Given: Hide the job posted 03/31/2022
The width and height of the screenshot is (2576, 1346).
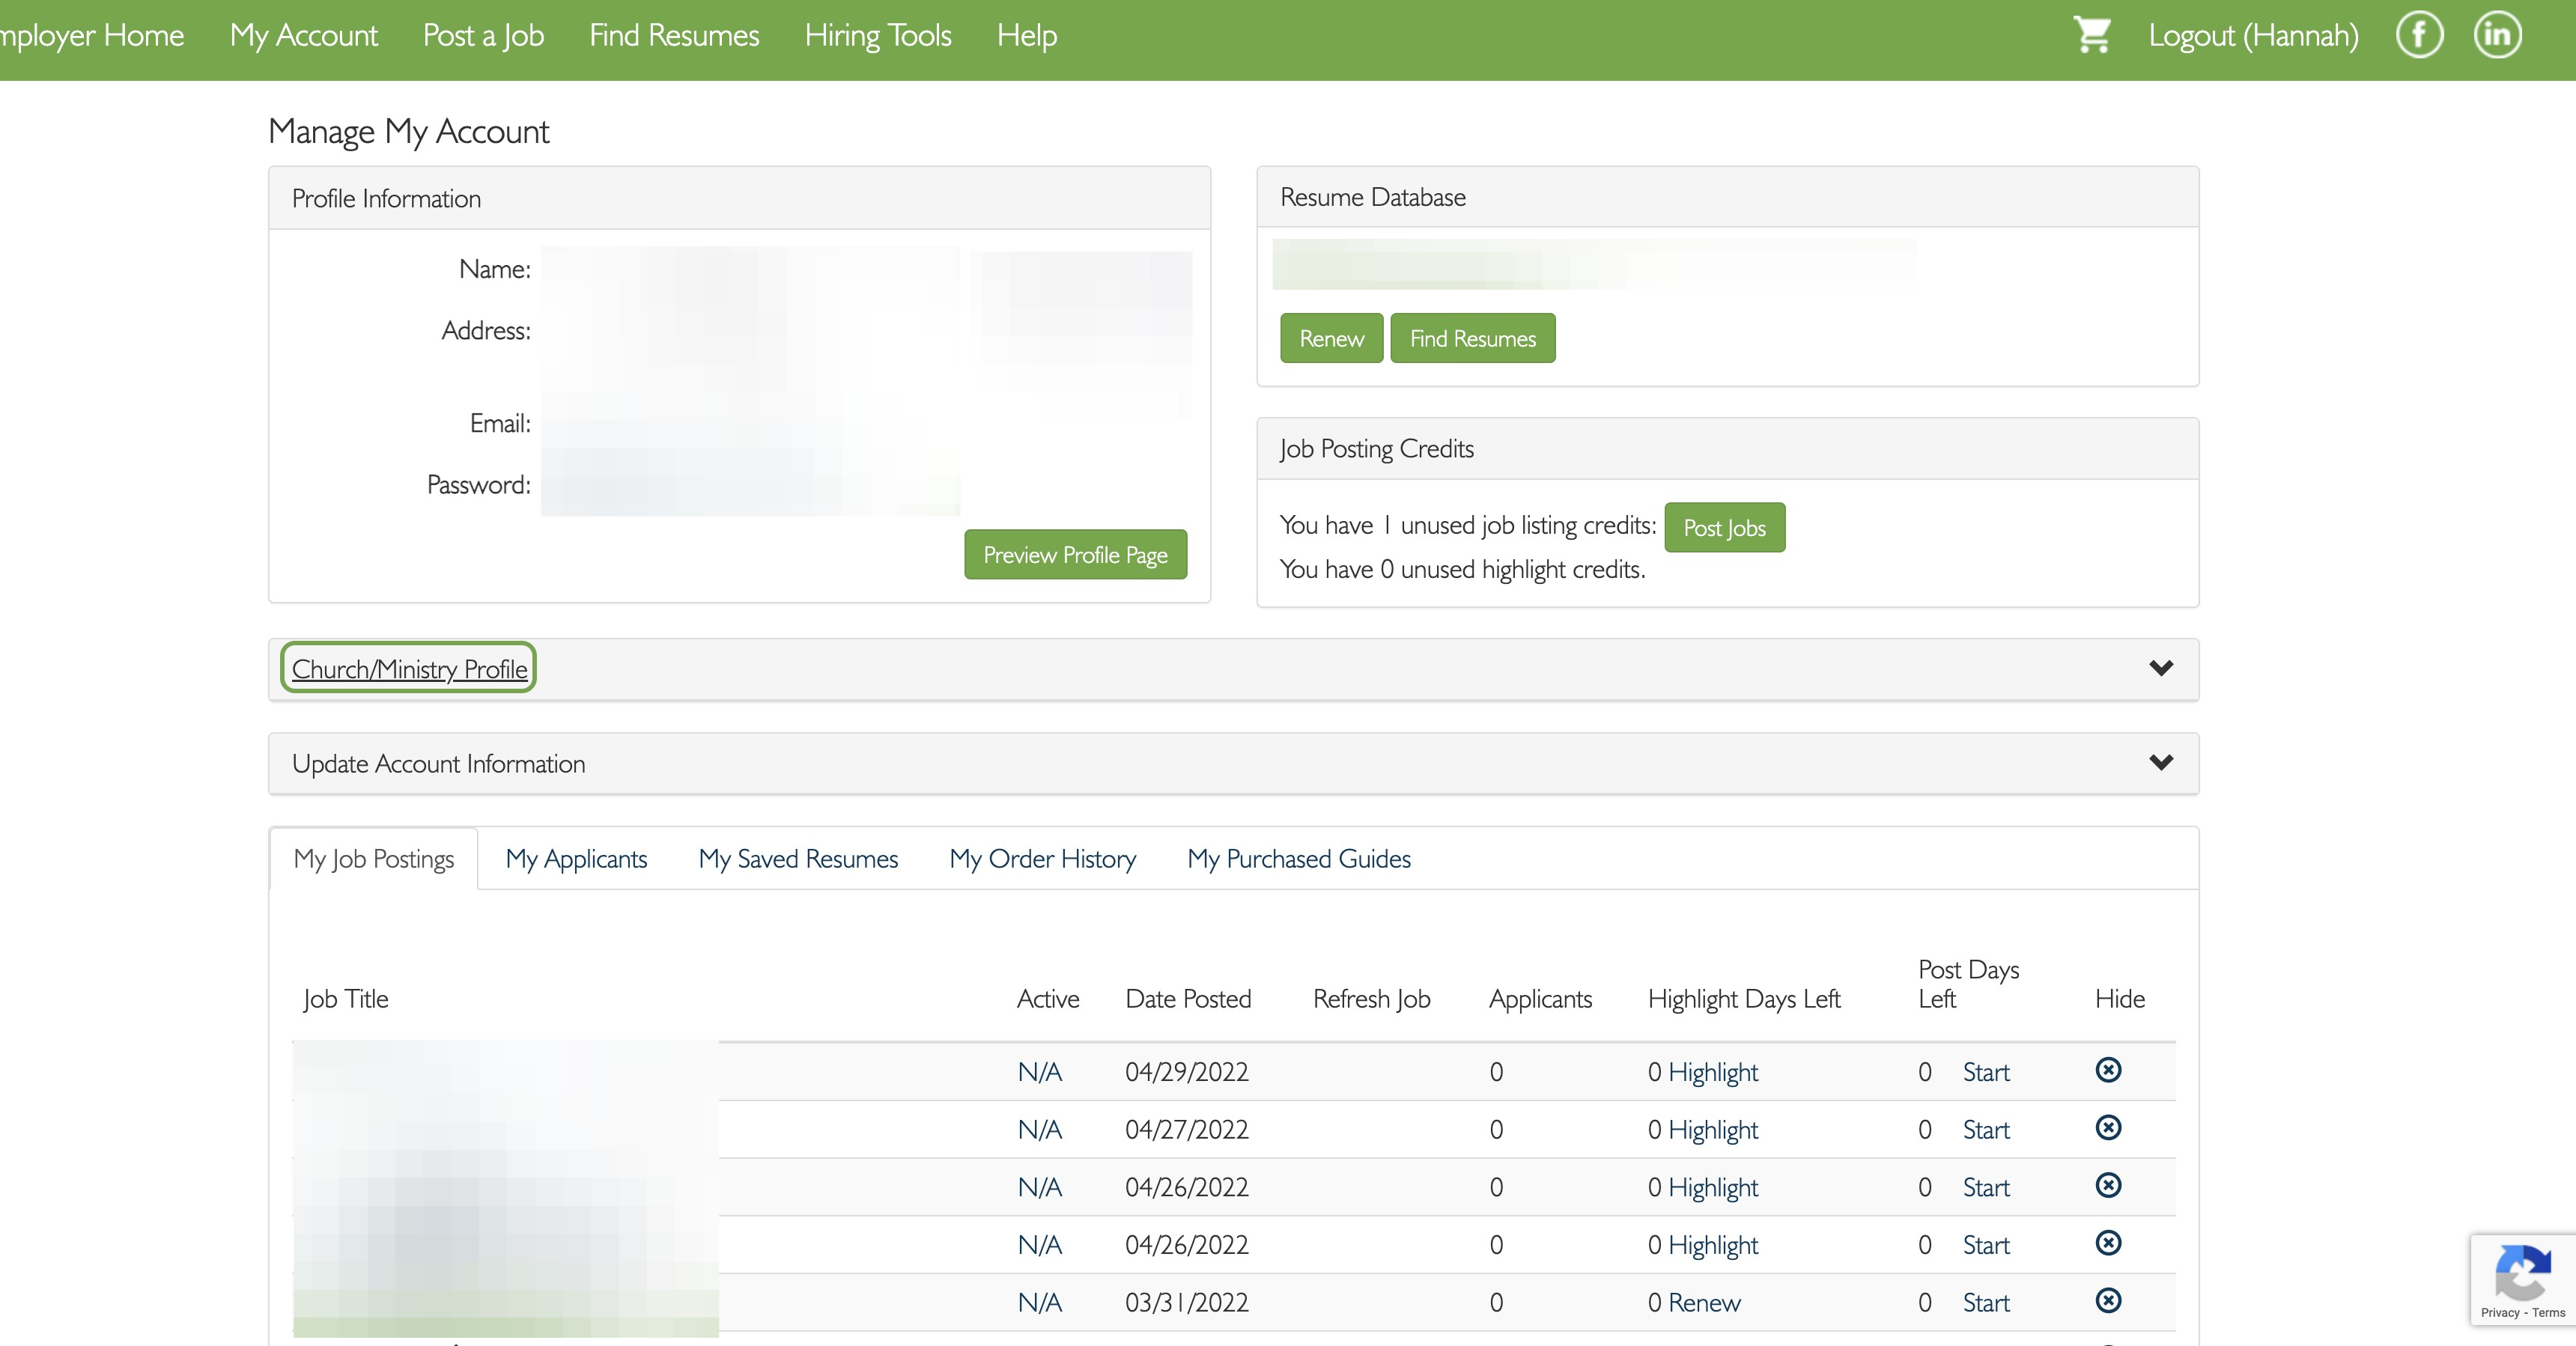Looking at the screenshot, I should pos(2108,1300).
